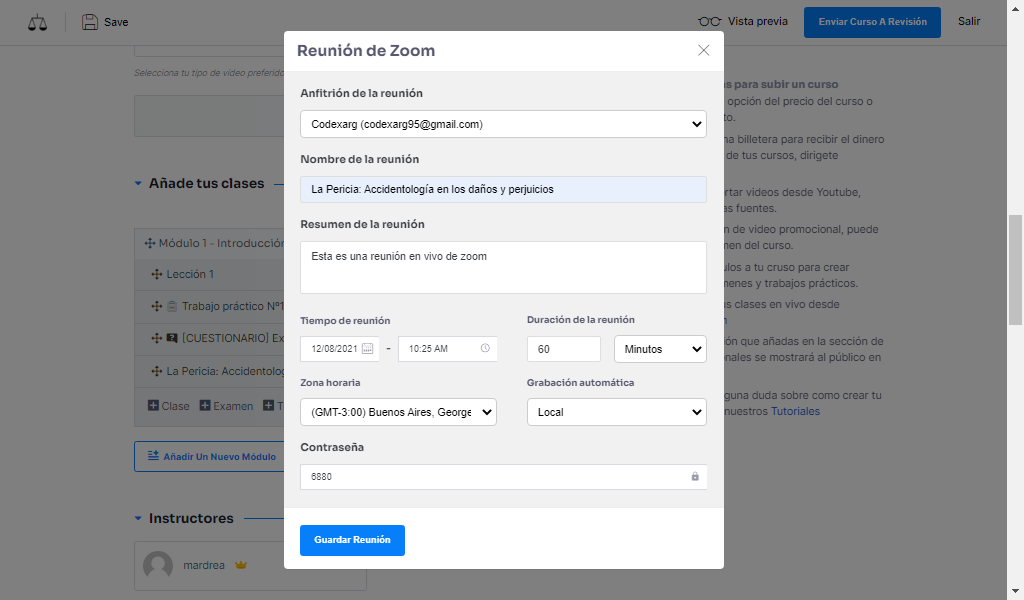Viewport: 1024px width, 600px height.
Task: Click the move handle for Trabajo práctico
Action: point(157,306)
